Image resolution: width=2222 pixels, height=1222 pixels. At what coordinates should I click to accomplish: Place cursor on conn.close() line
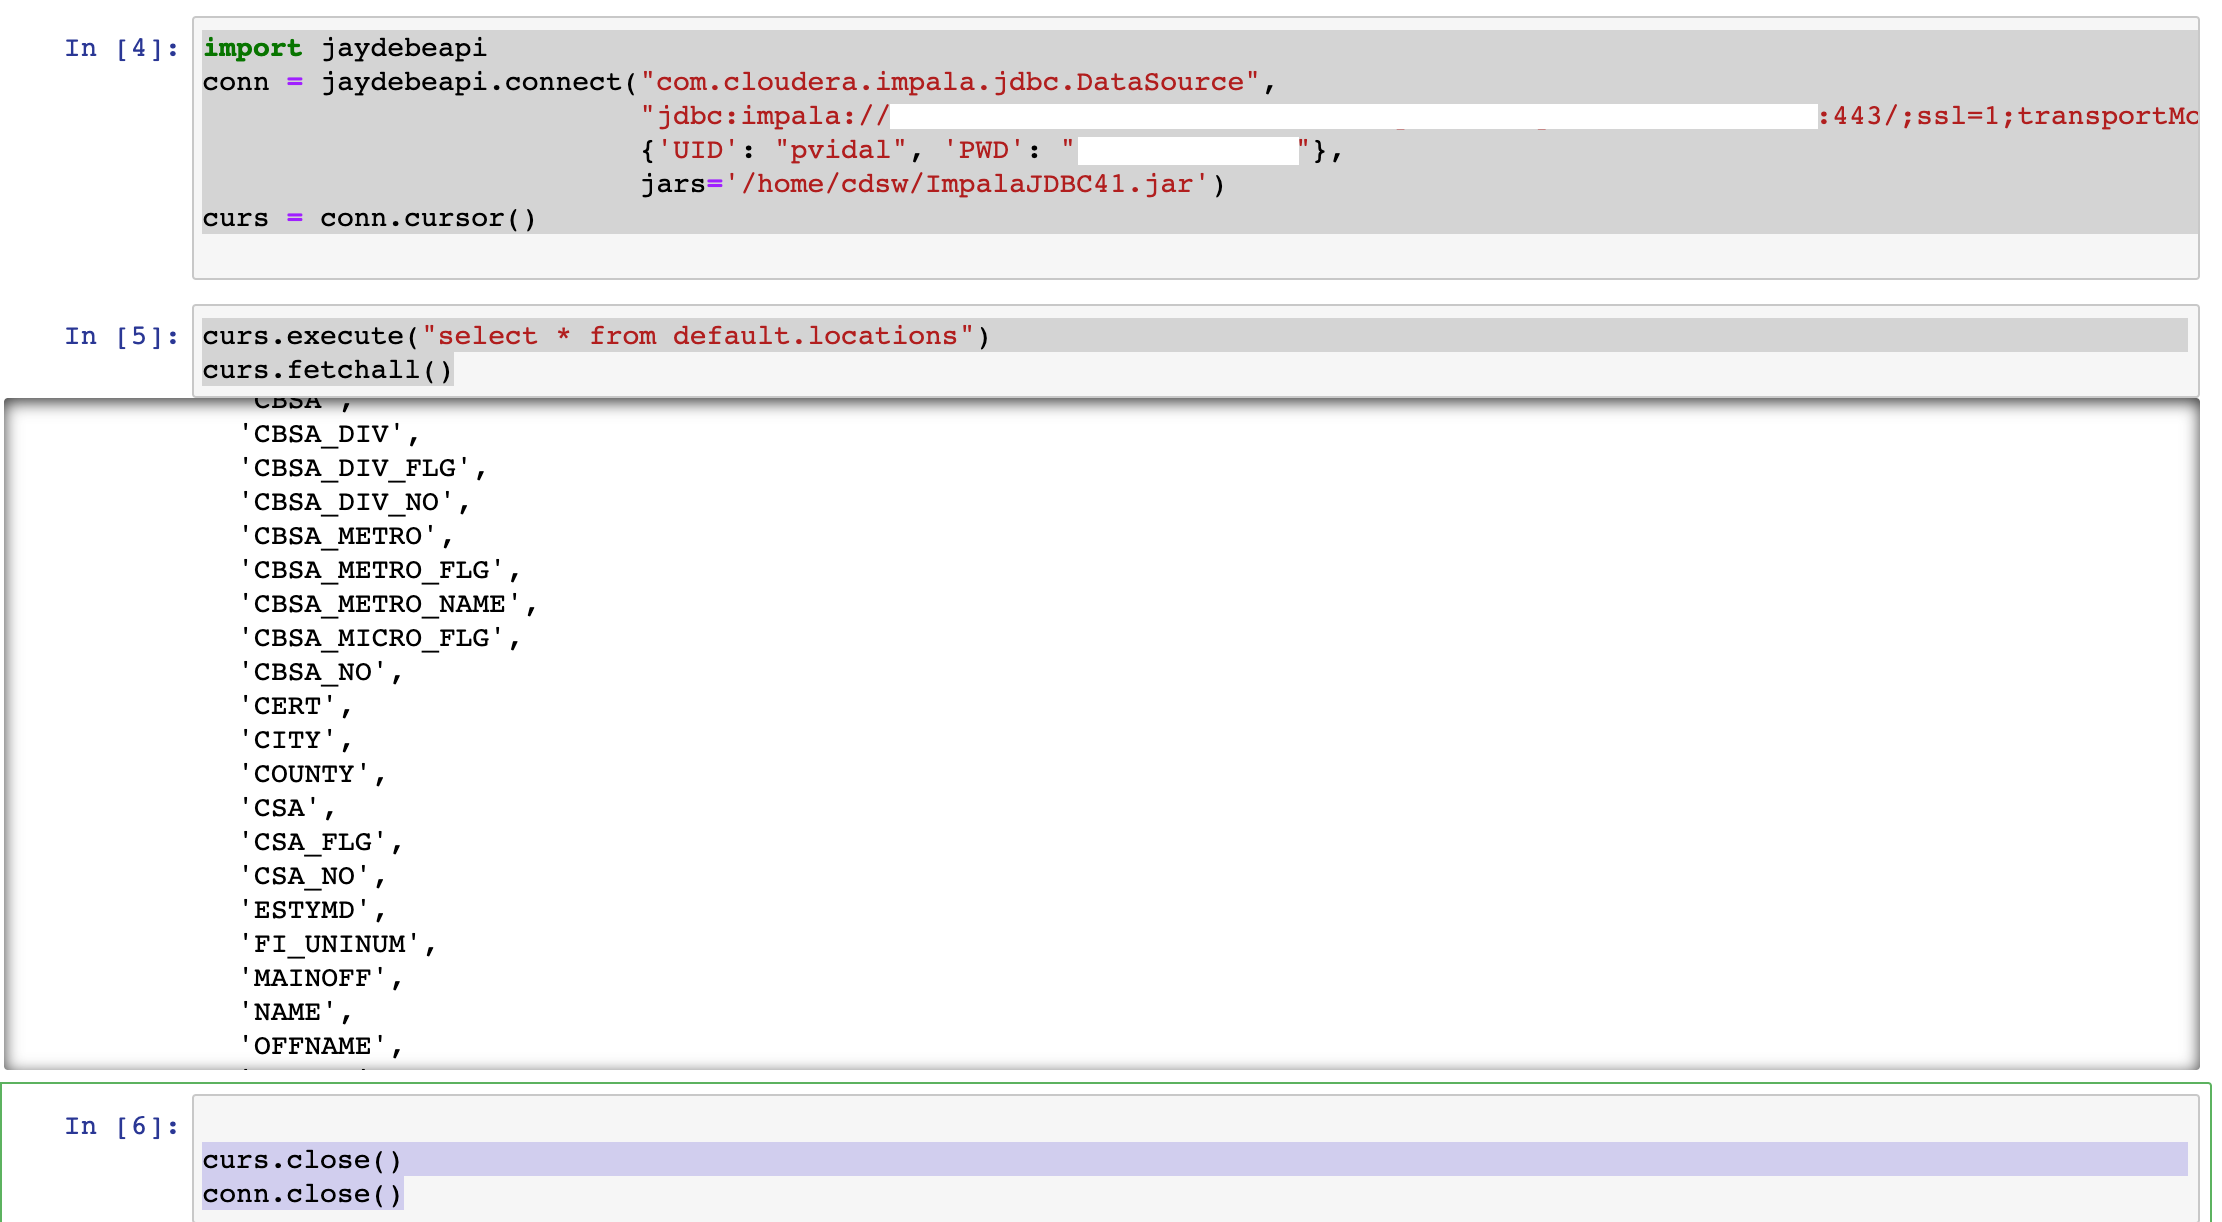pyautogui.click(x=301, y=1194)
